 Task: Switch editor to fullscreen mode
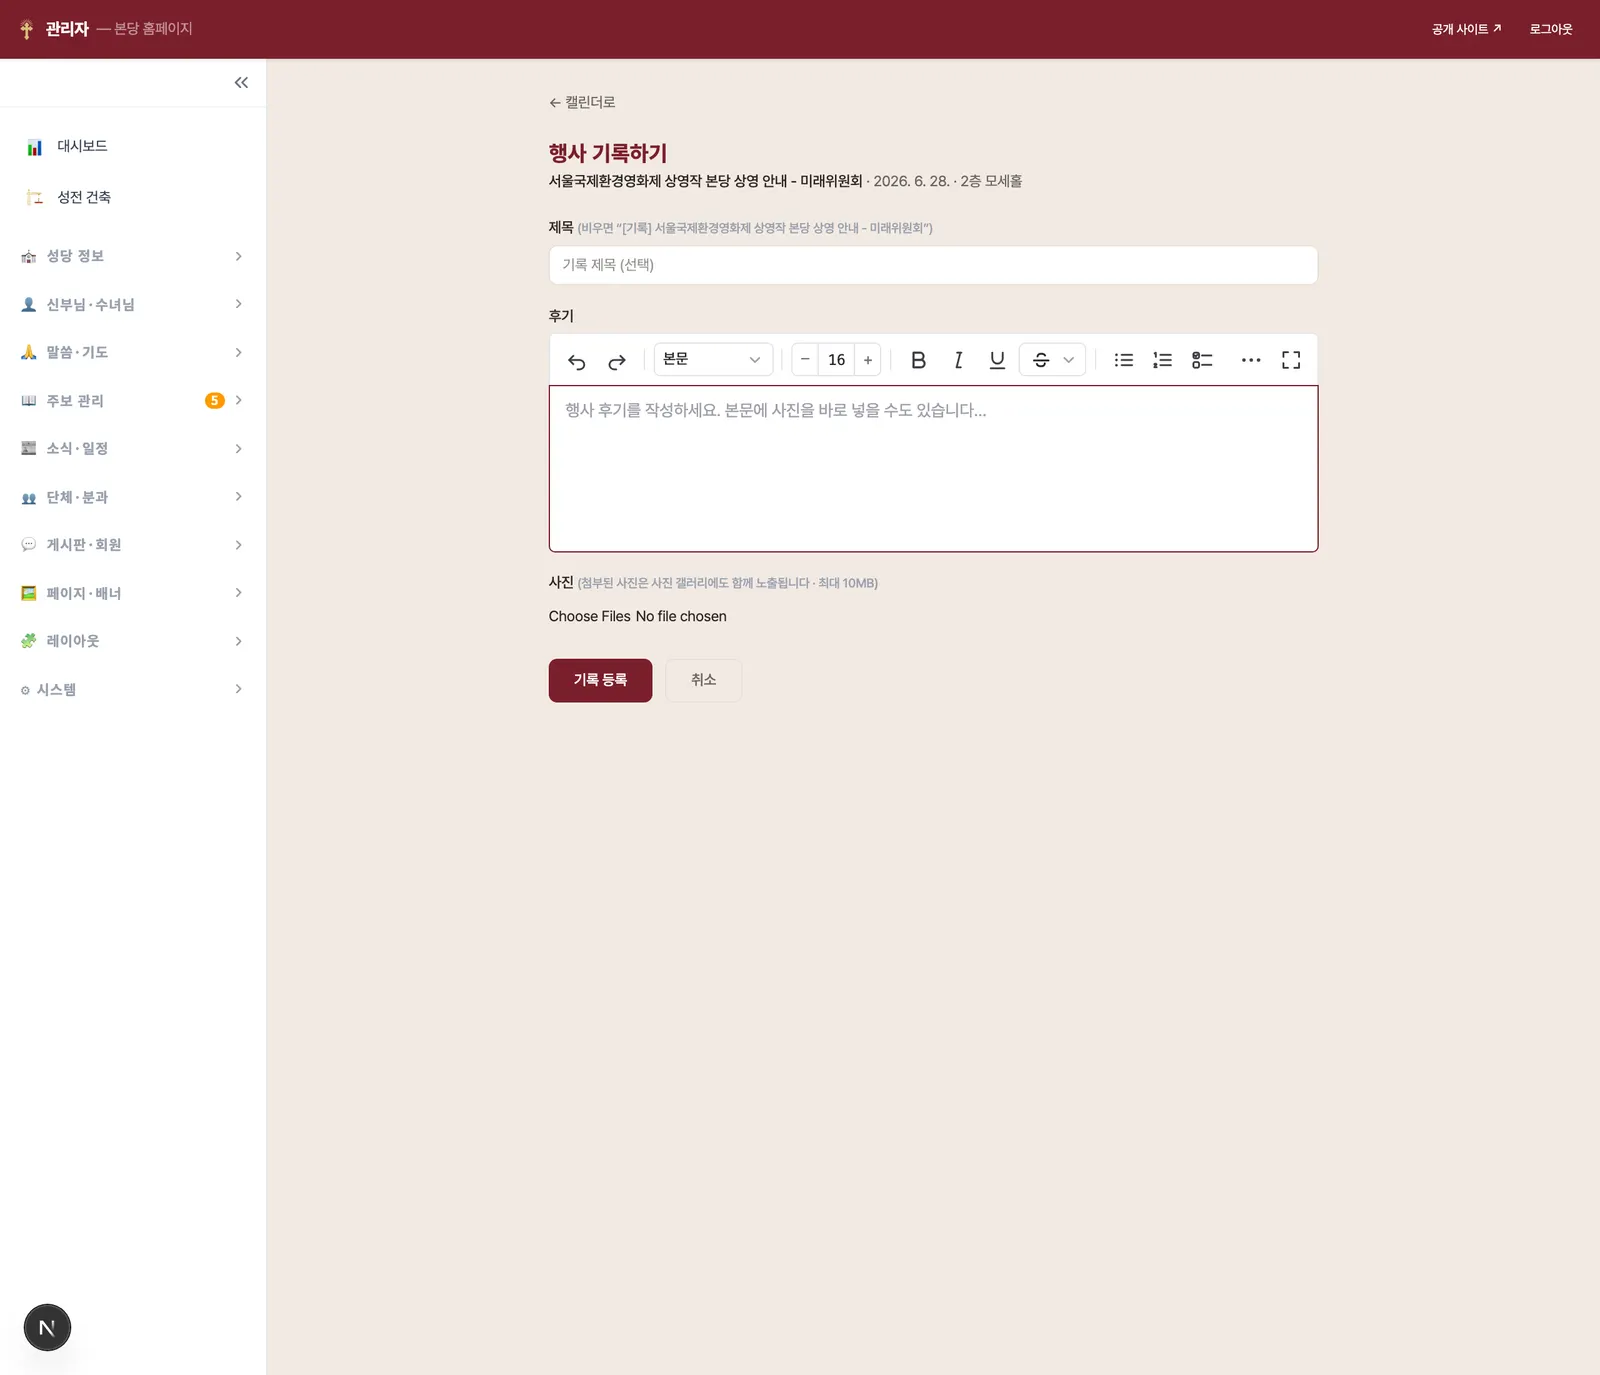click(1291, 360)
